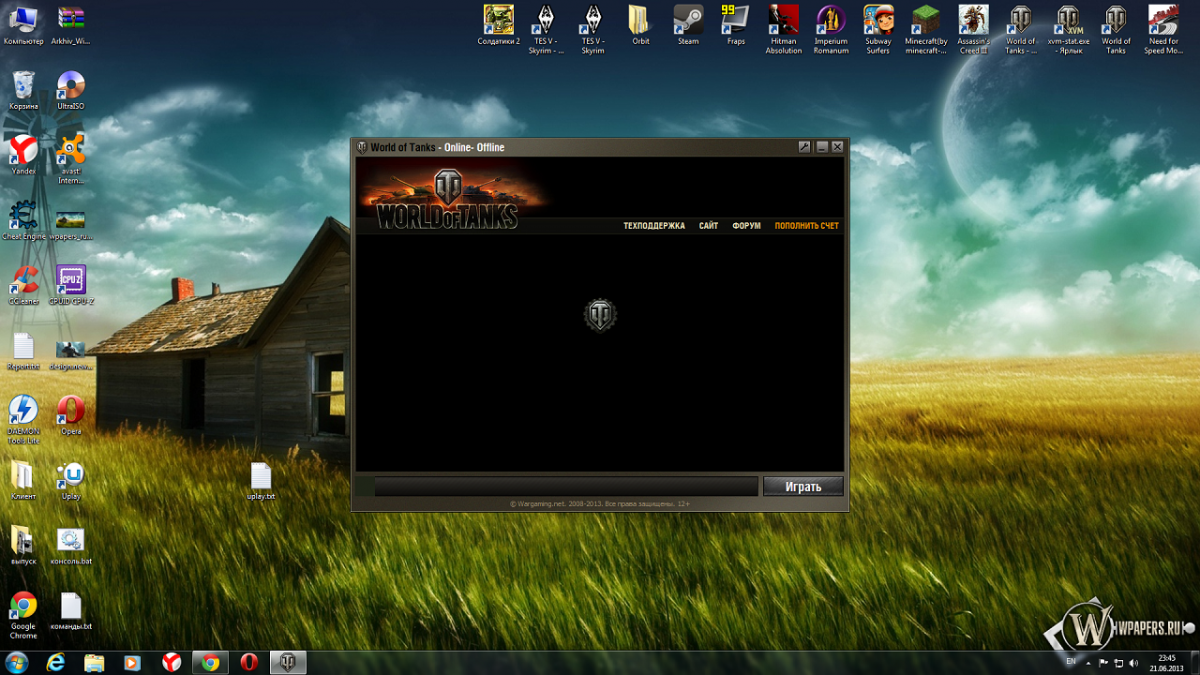Image resolution: width=1200 pixels, height=675 pixels.
Task: Select the консоль.bat file icon
Action: tap(70, 545)
